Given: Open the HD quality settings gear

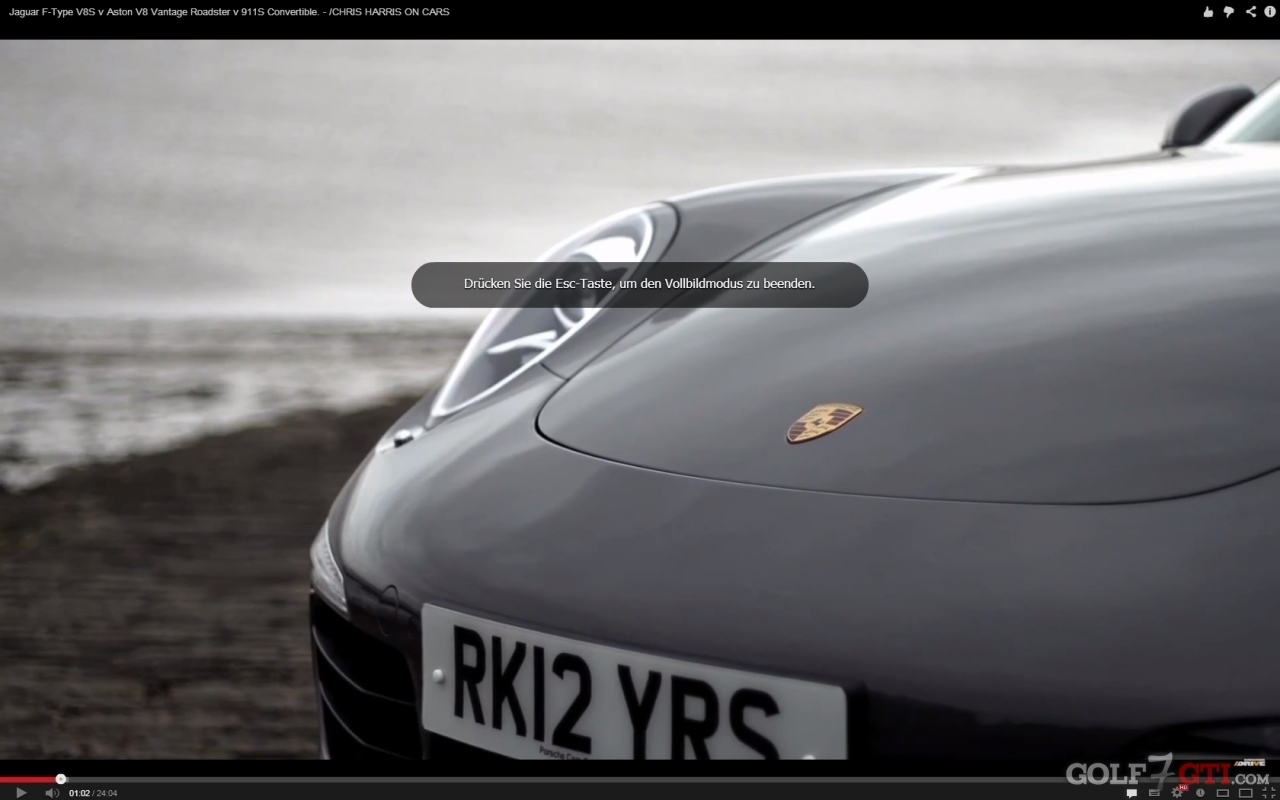Looking at the screenshot, I should coord(1177,793).
